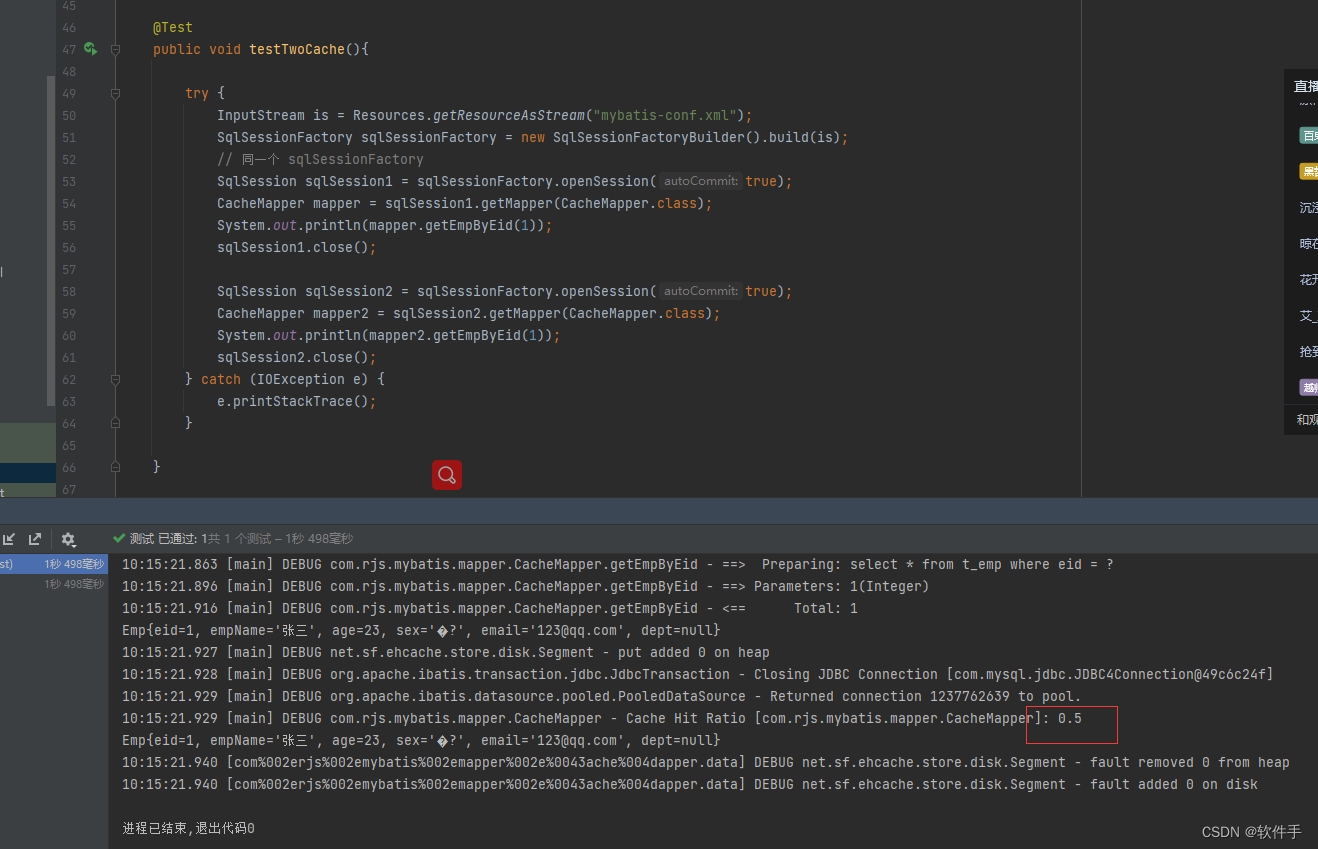
Task: Click SqlSessionFactoryBuilder in line 51
Action: (649, 137)
